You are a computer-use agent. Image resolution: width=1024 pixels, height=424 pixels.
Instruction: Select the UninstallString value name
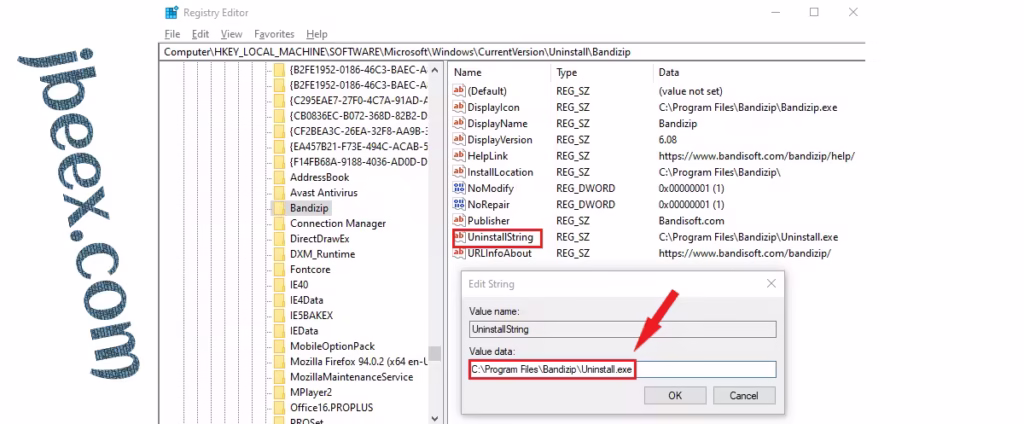pos(500,237)
